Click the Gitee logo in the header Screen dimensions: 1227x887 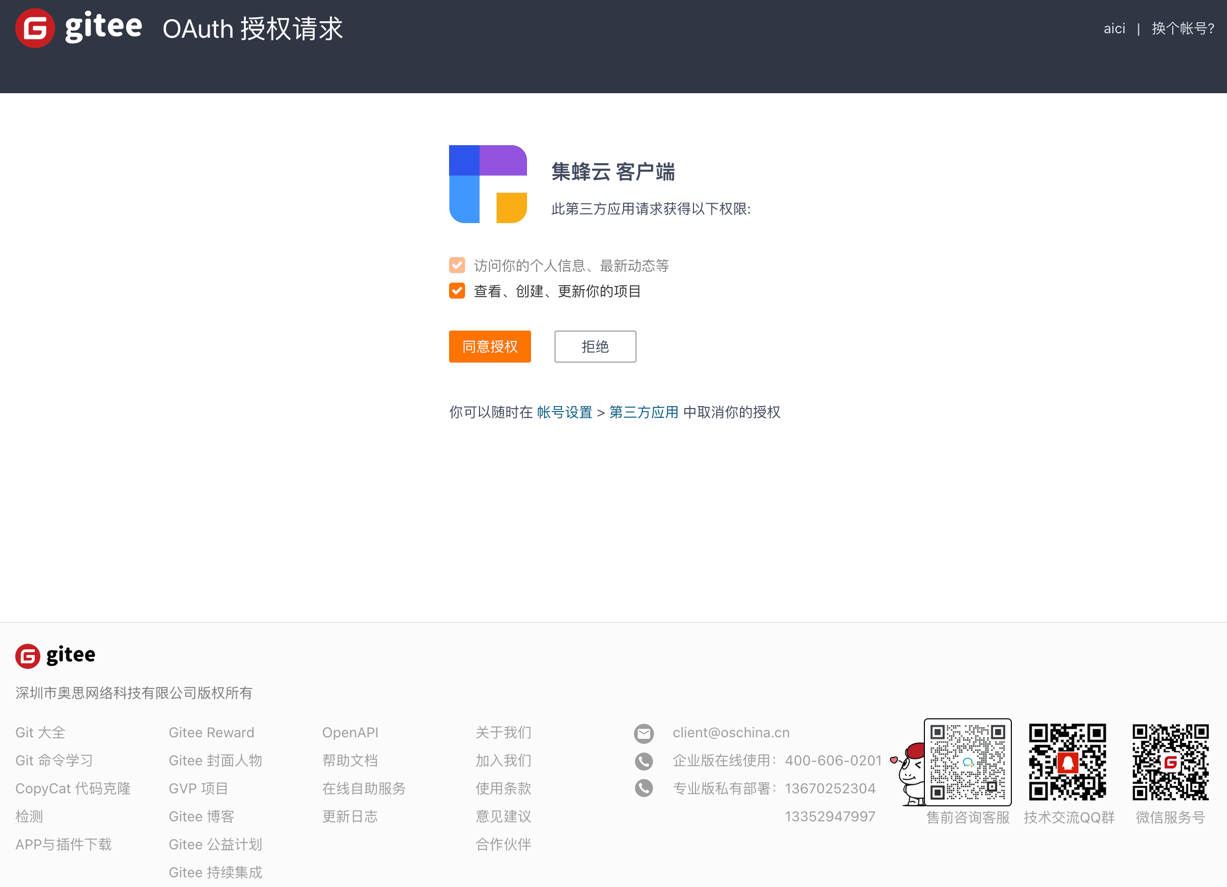79,28
